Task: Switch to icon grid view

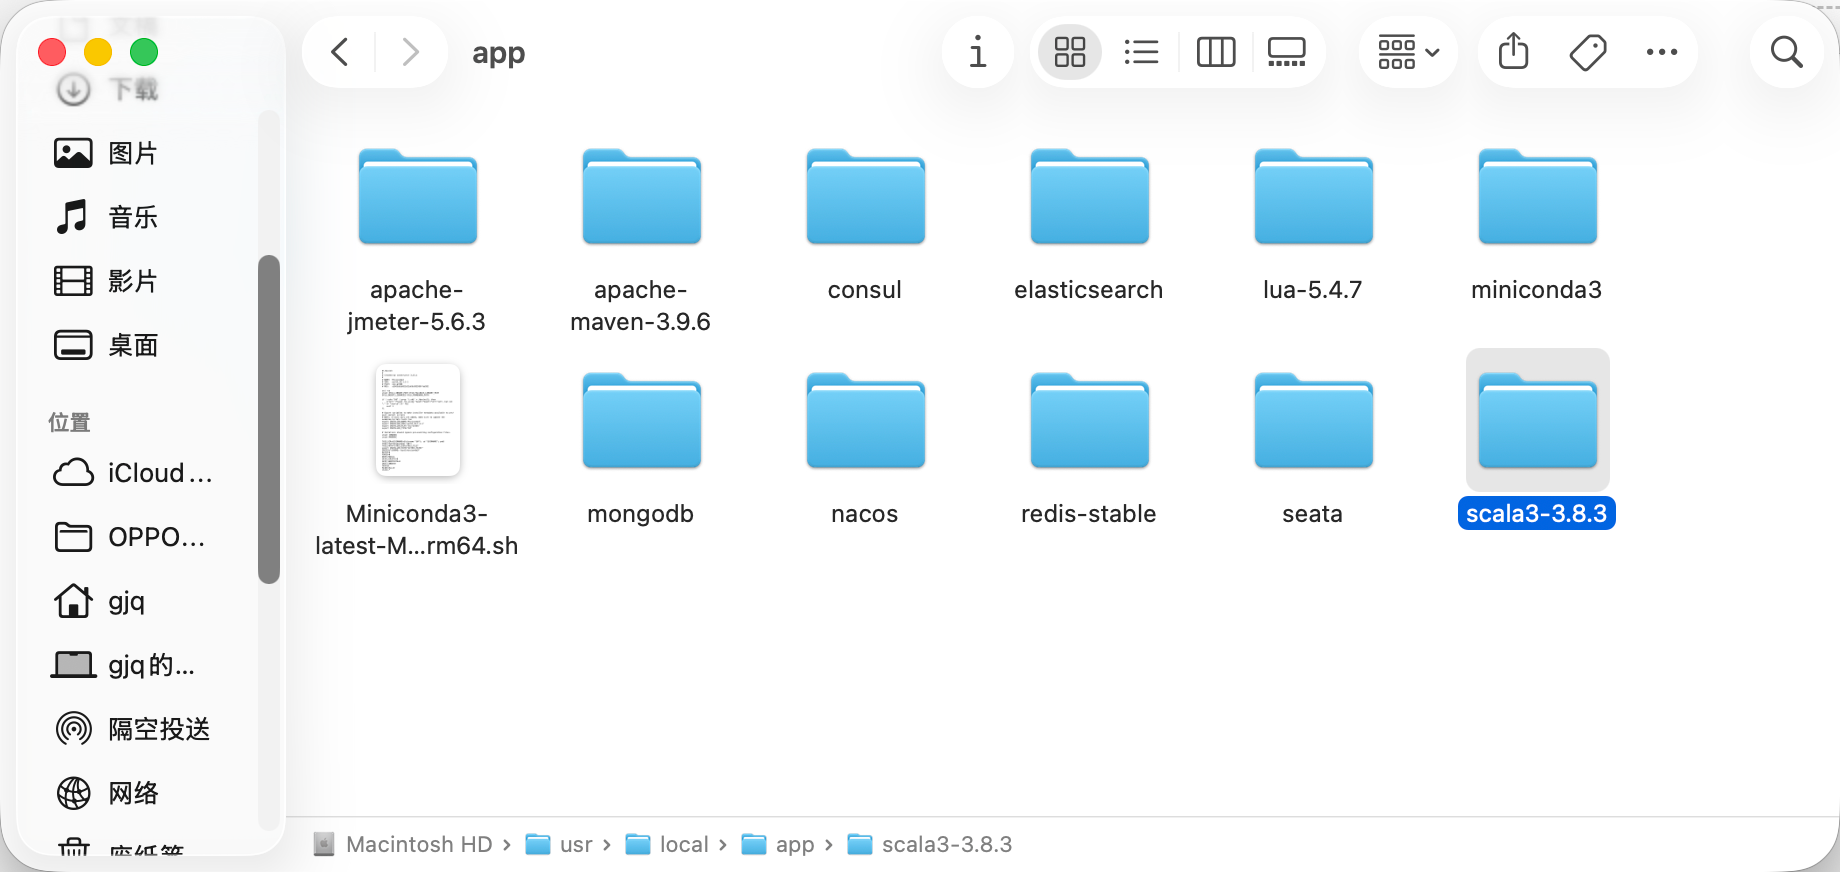Action: click(1070, 52)
